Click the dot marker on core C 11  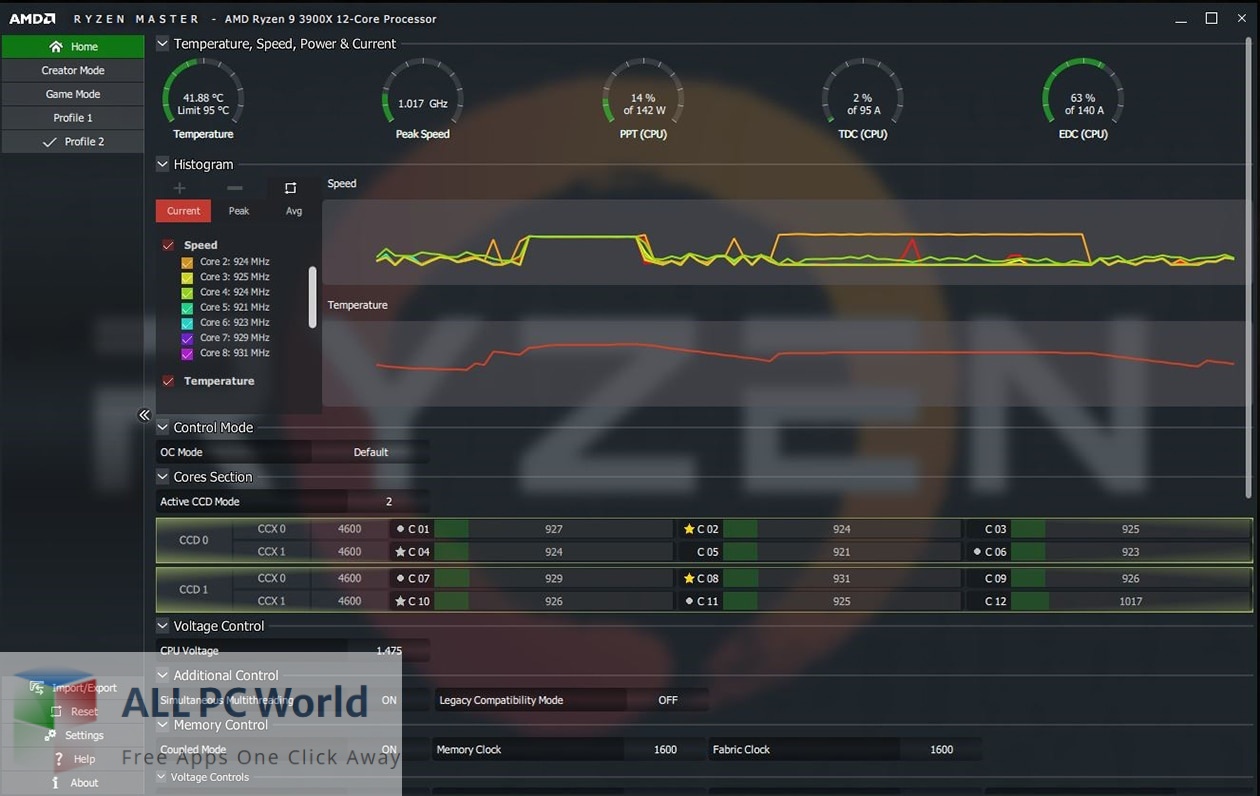click(689, 601)
